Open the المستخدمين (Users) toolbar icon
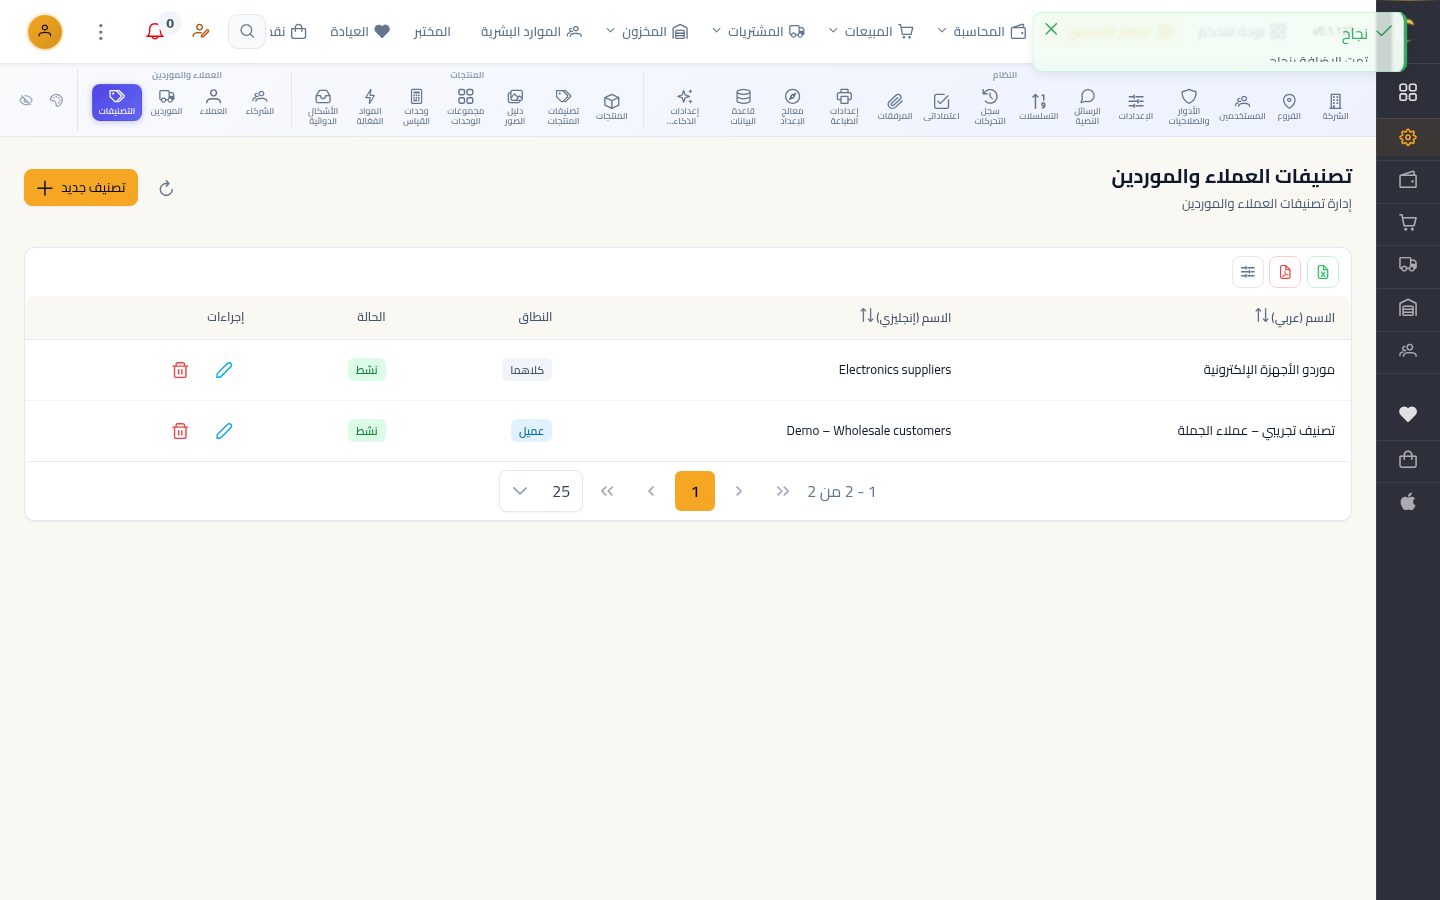Screen dimensions: 1440x900 pos(1242,105)
